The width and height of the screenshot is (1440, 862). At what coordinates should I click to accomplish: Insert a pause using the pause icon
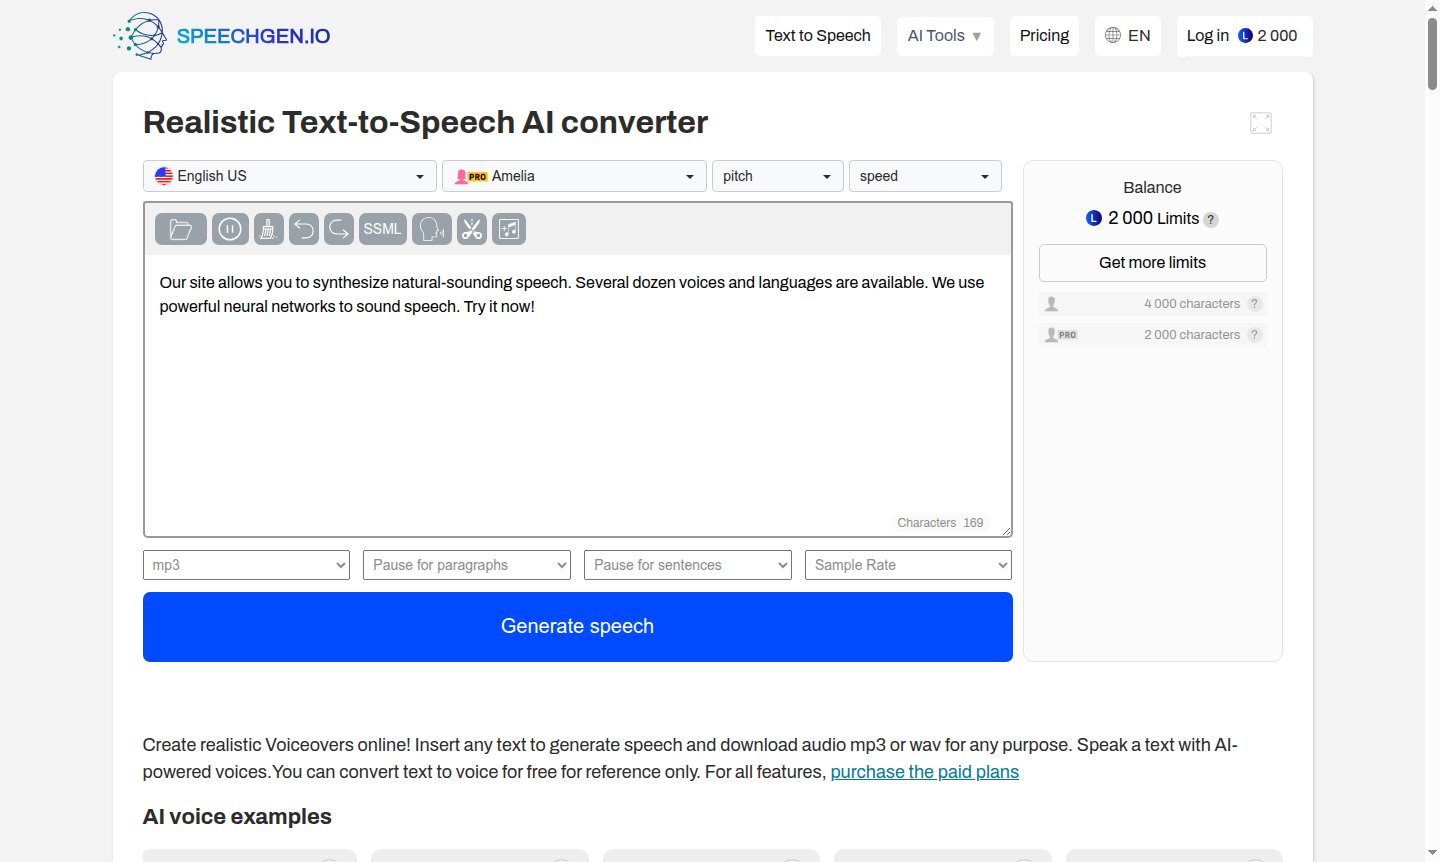click(229, 228)
